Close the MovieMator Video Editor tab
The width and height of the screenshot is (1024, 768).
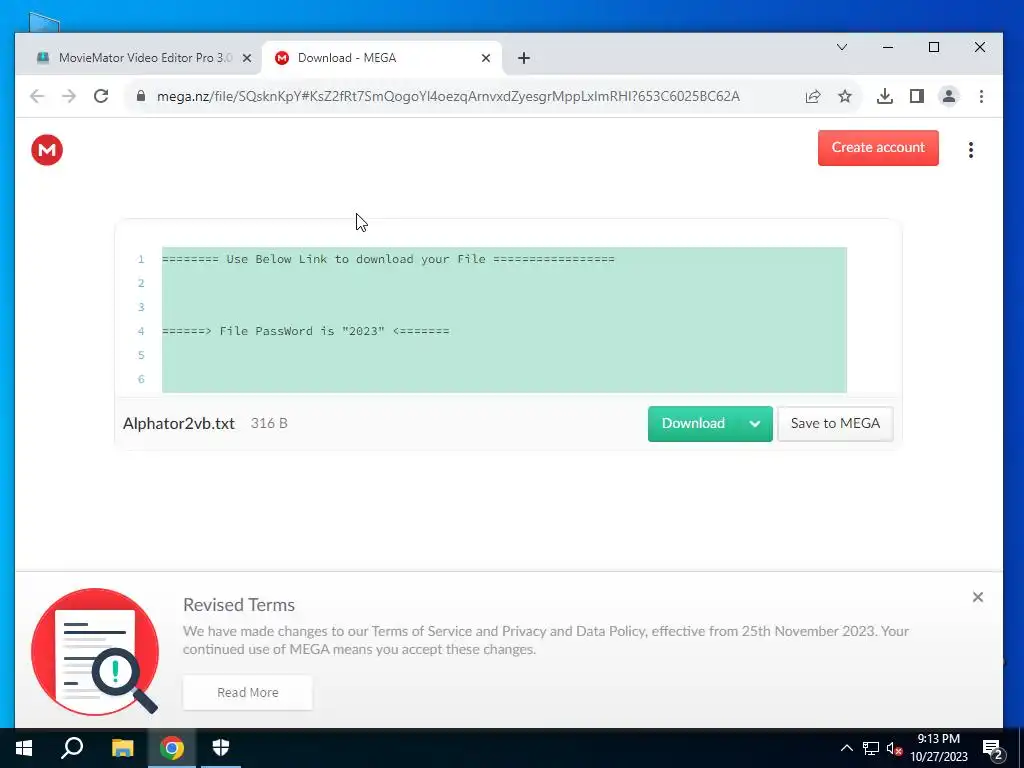(247, 58)
